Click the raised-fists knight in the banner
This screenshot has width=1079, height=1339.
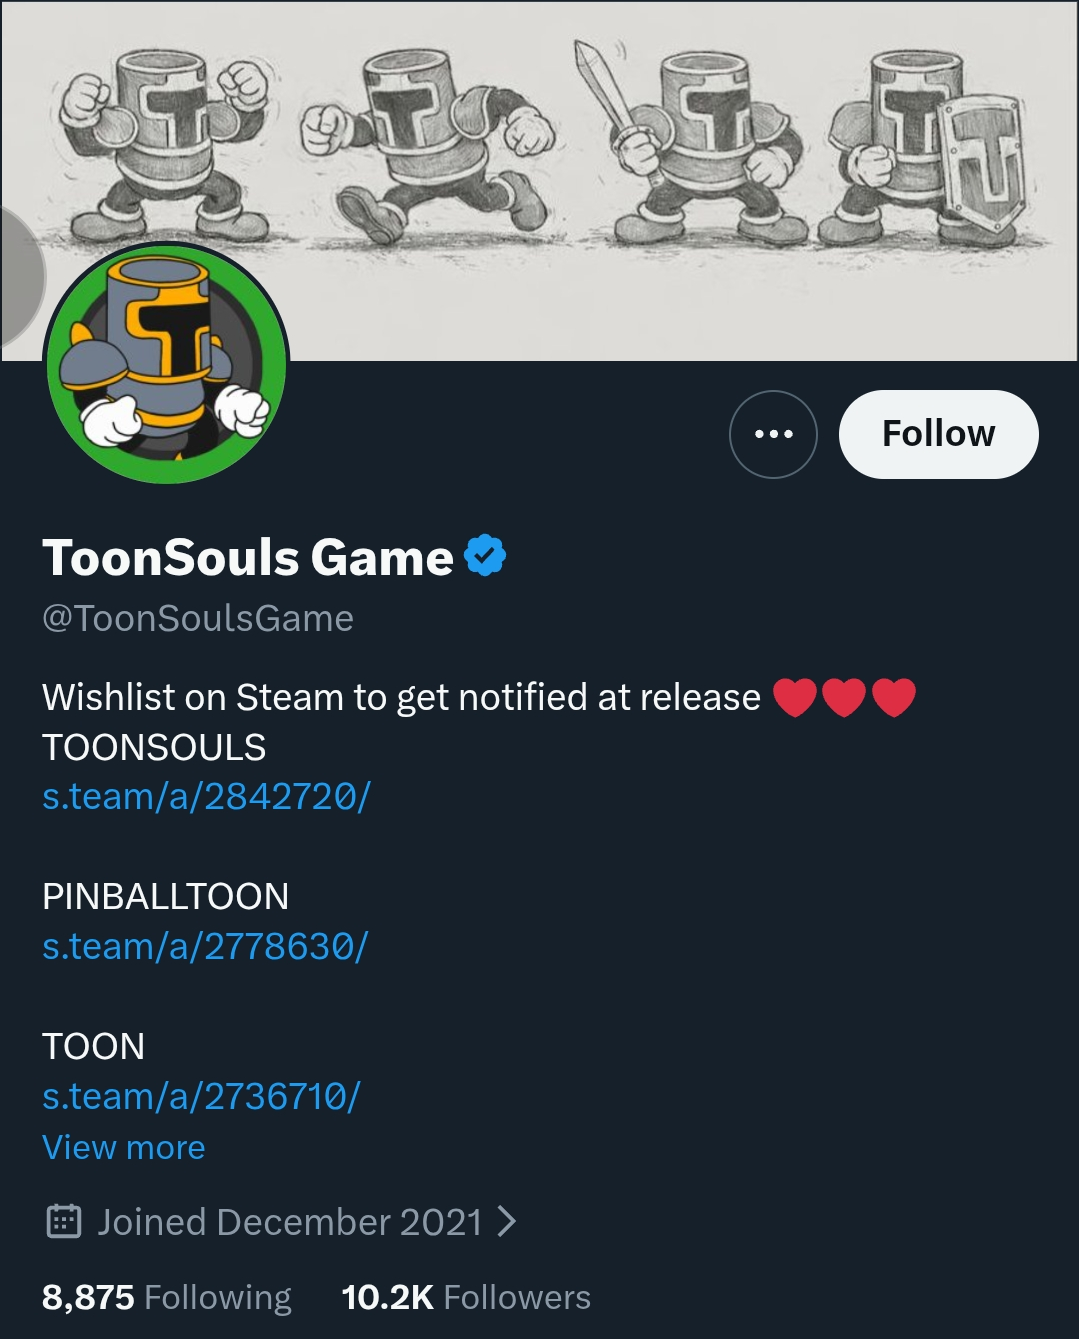click(x=165, y=145)
